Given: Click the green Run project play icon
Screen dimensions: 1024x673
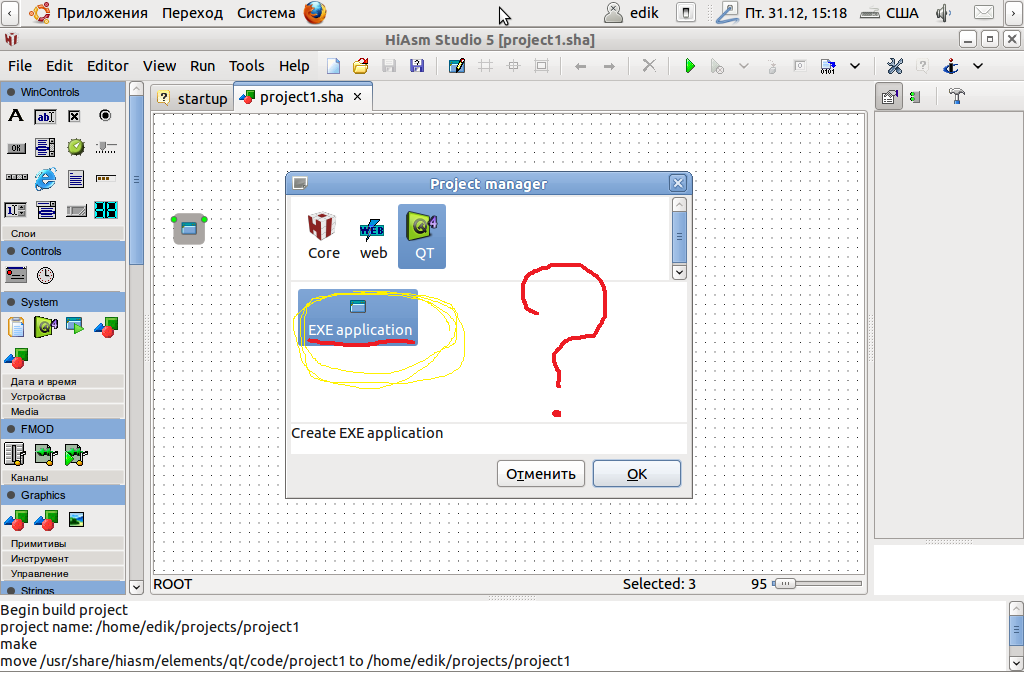Looking at the screenshot, I should pyautogui.click(x=689, y=66).
